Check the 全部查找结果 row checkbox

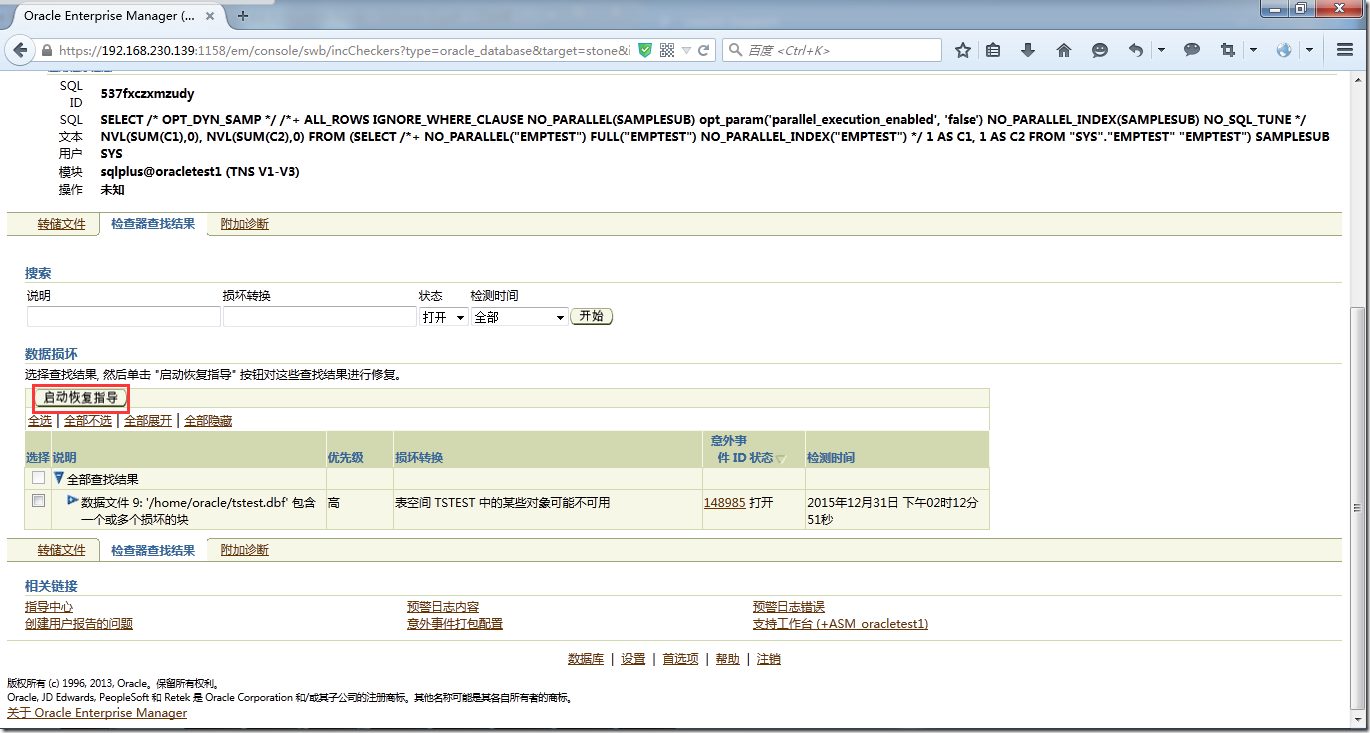coord(39,478)
